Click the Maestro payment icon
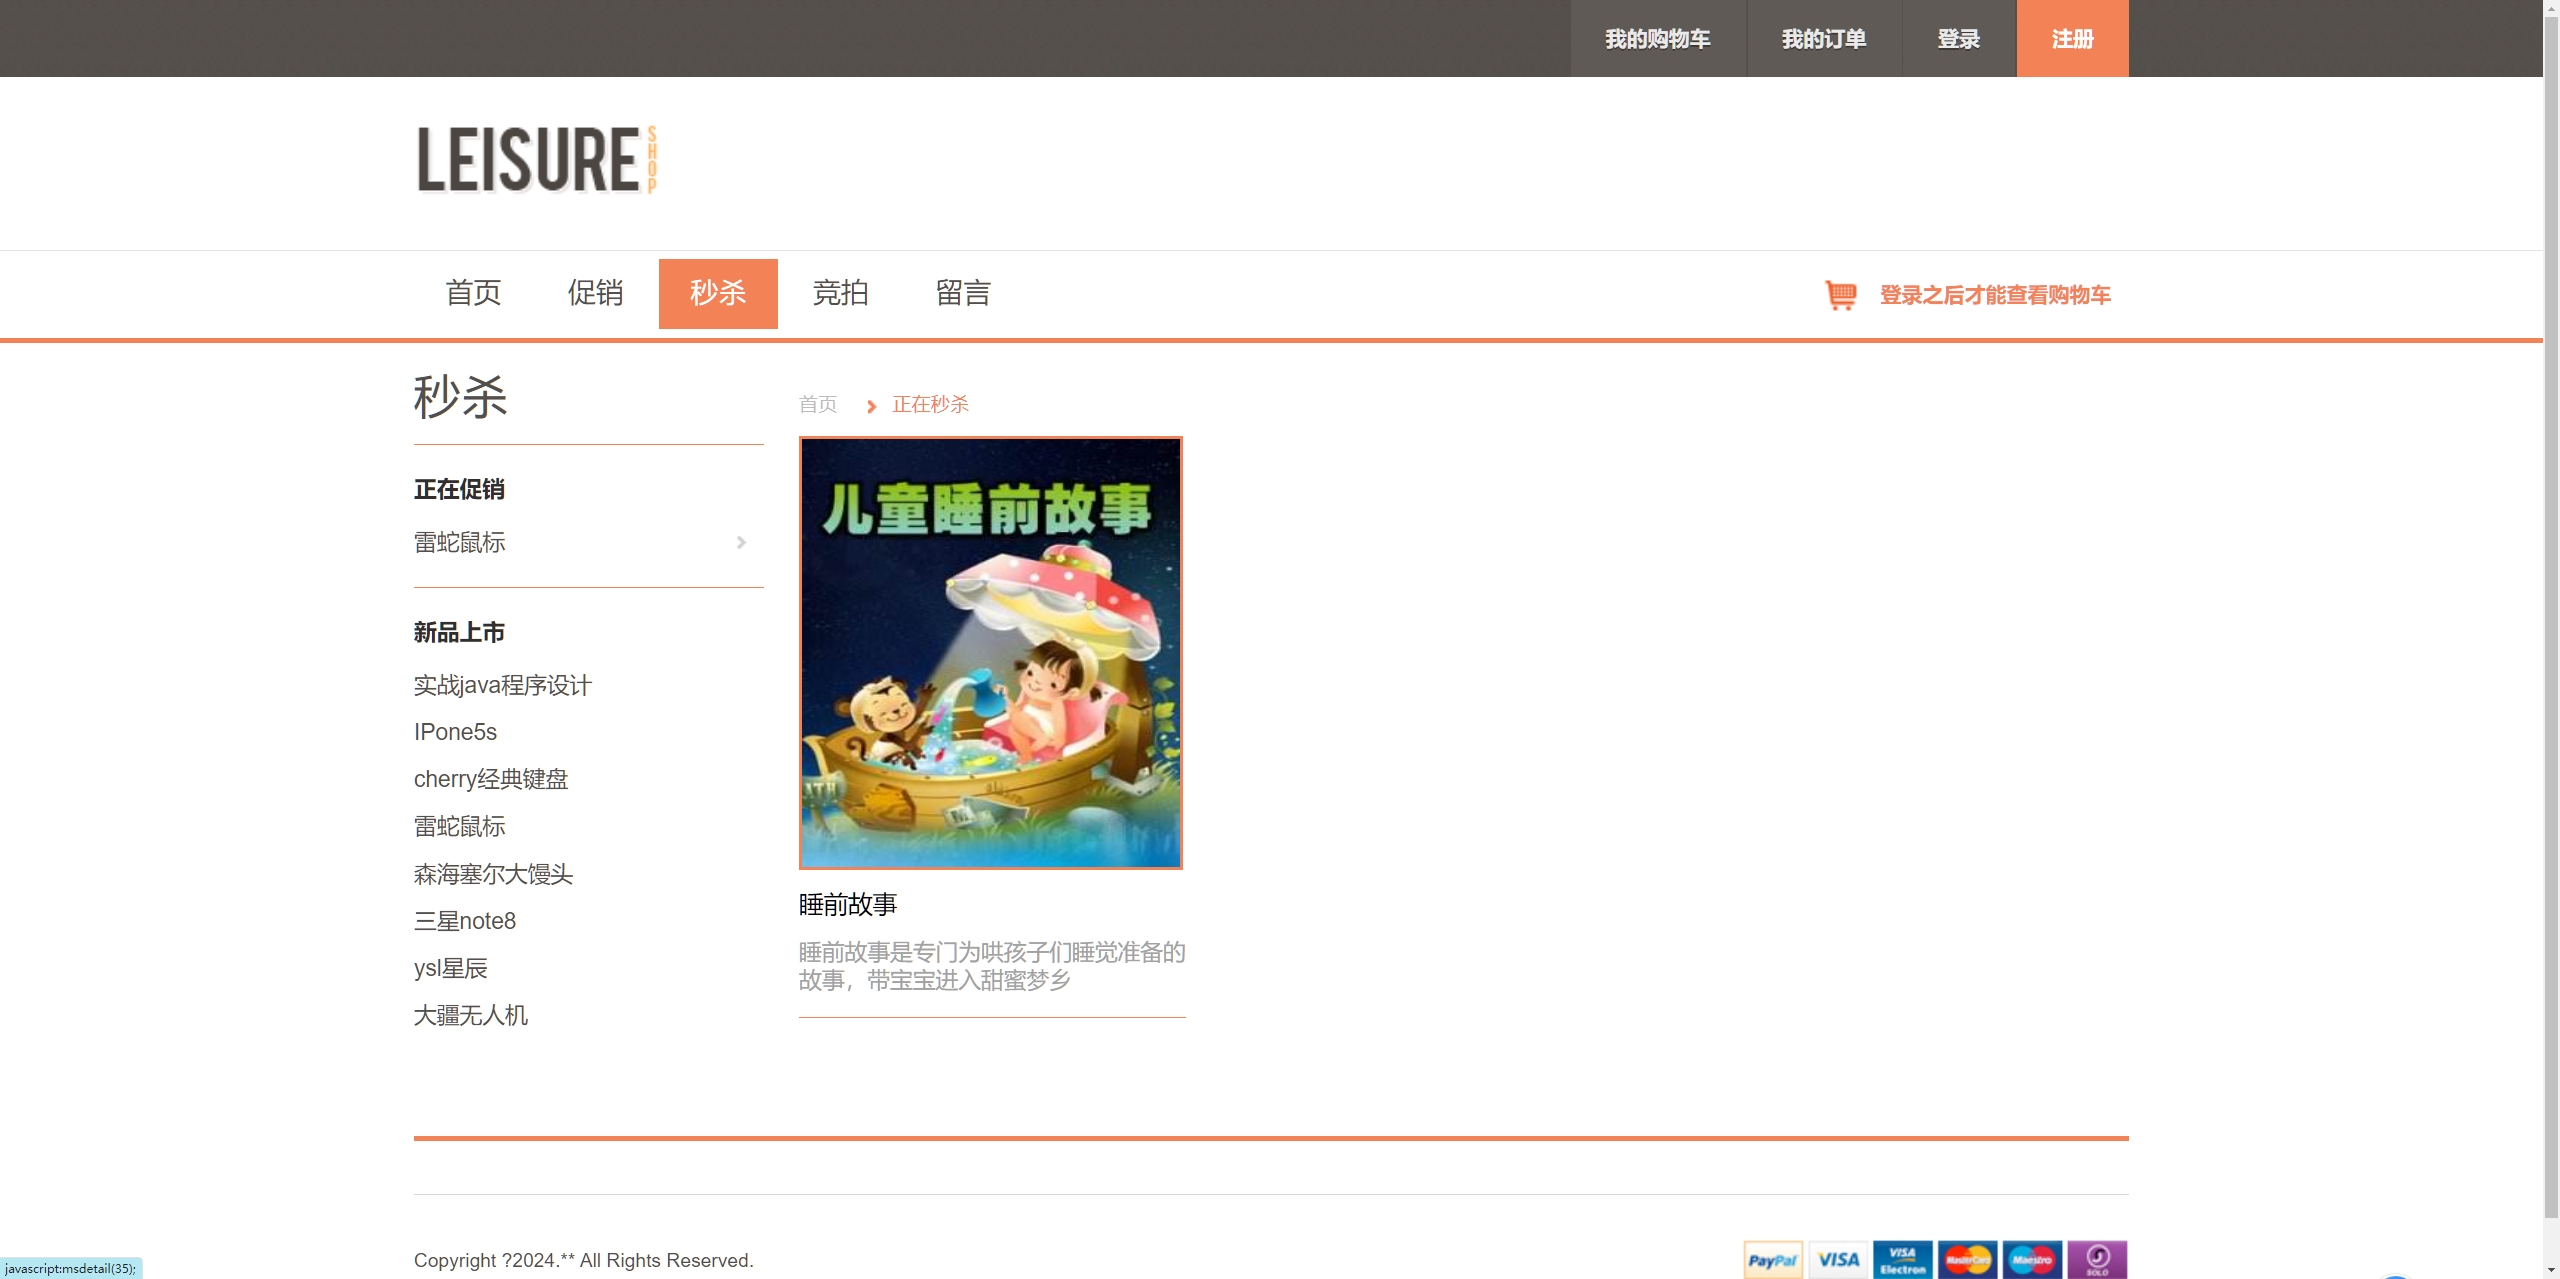Screen dimensions: 2560x1279 pyautogui.click(x=2032, y=1260)
